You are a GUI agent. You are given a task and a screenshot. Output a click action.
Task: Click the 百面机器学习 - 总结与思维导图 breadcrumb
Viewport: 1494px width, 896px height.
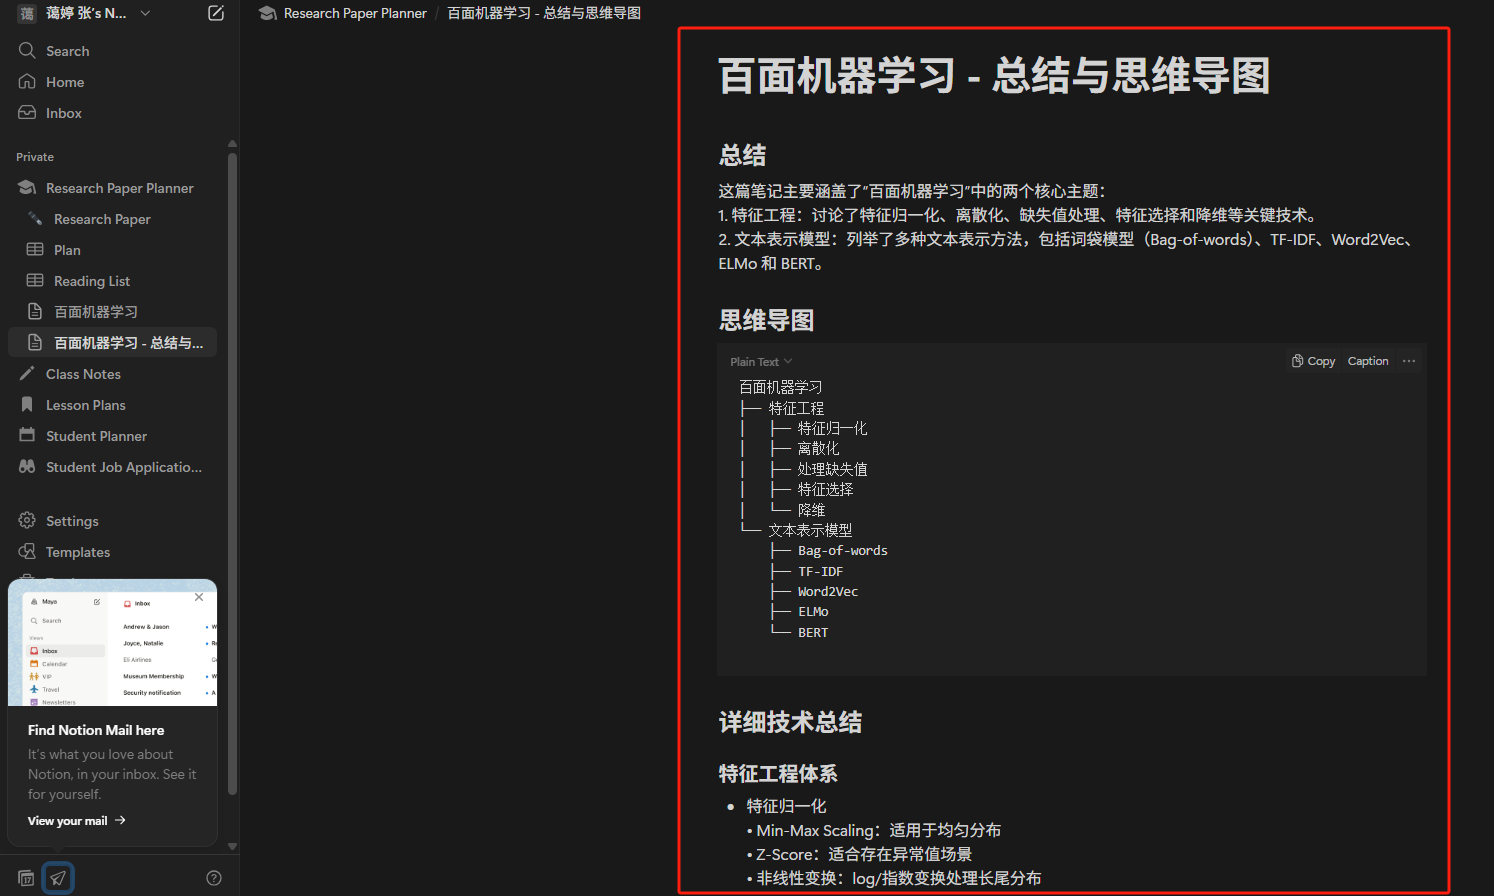[544, 13]
